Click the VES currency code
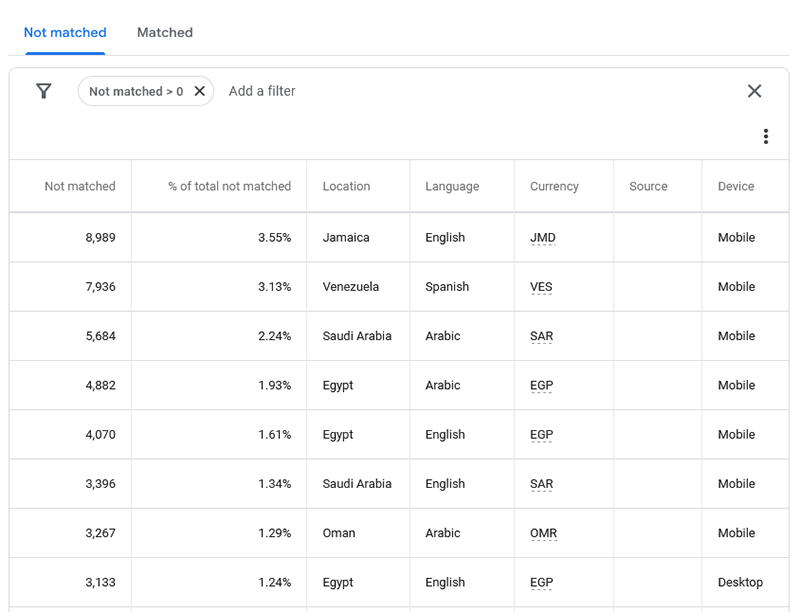The width and height of the screenshot is (800, 612). pyautogui.click(x=541, y=287)
